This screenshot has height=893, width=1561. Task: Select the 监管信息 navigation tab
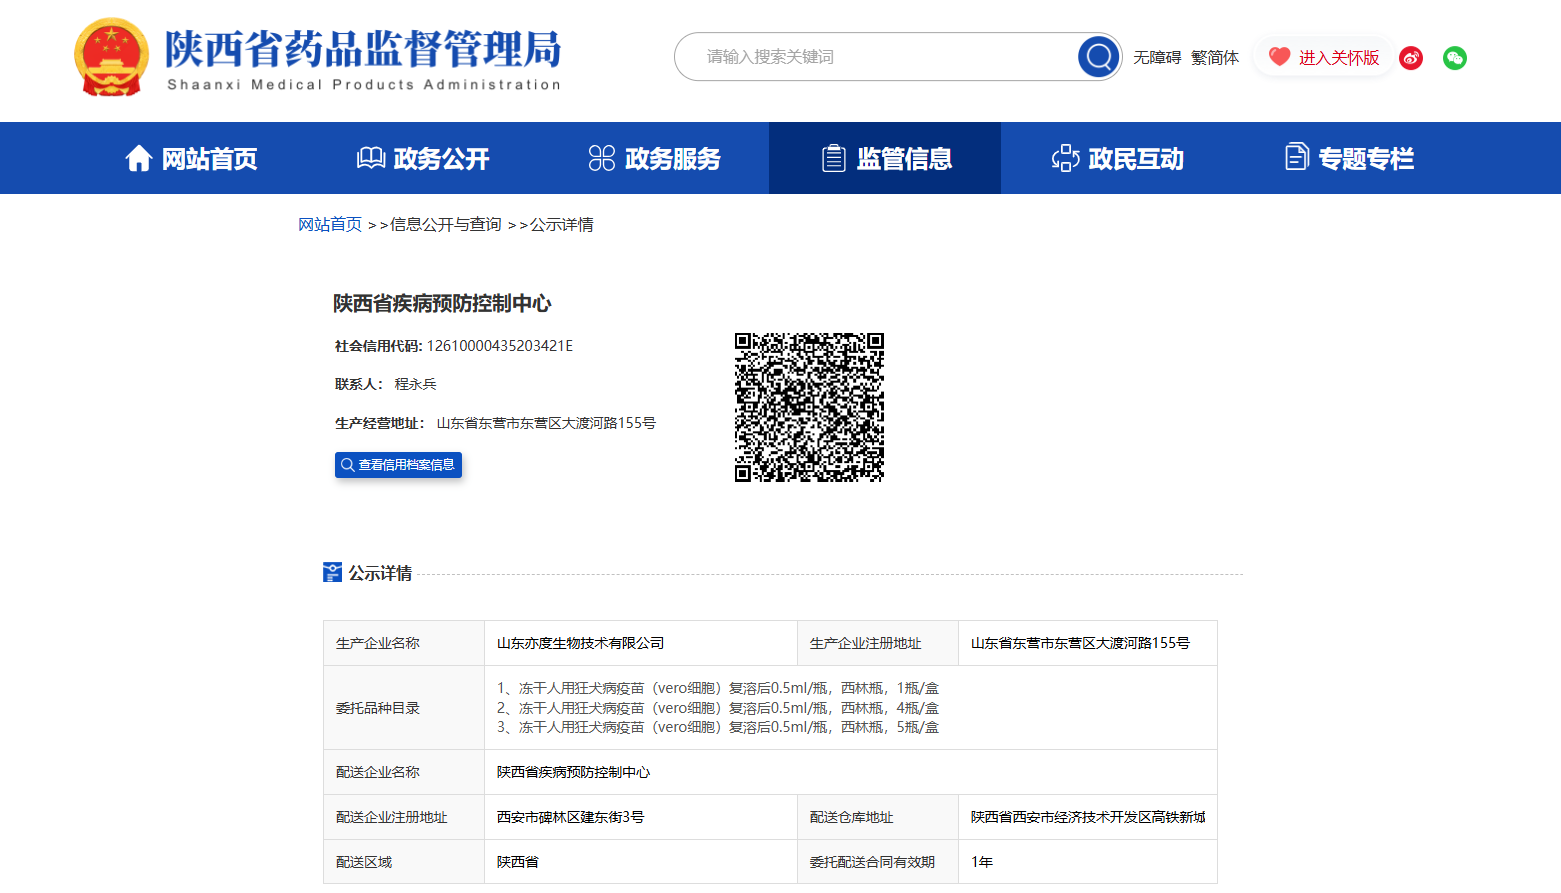click(x=904, y=159)
